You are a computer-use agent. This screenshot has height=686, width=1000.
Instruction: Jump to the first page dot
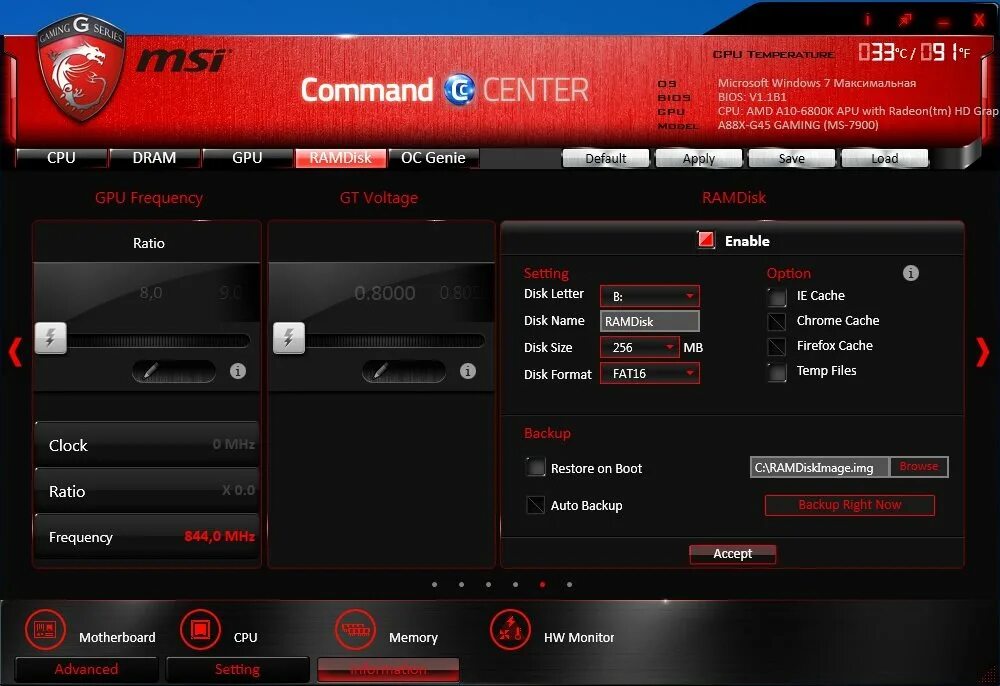434,584
